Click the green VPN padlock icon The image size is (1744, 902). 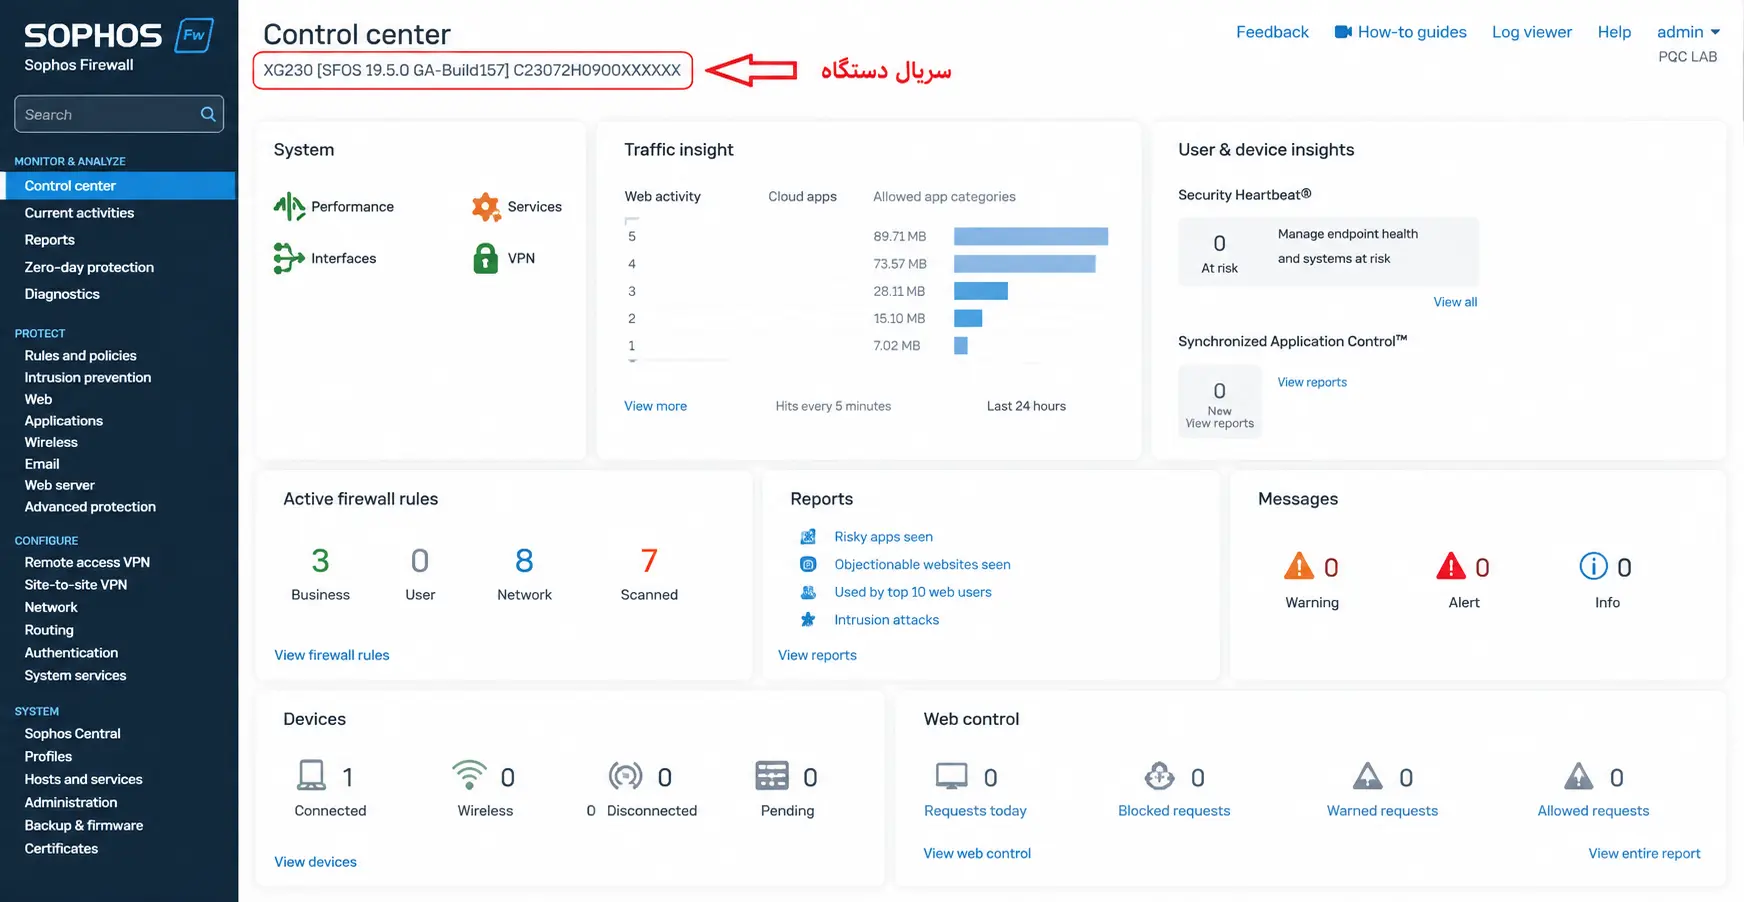(x=486, y=258)
